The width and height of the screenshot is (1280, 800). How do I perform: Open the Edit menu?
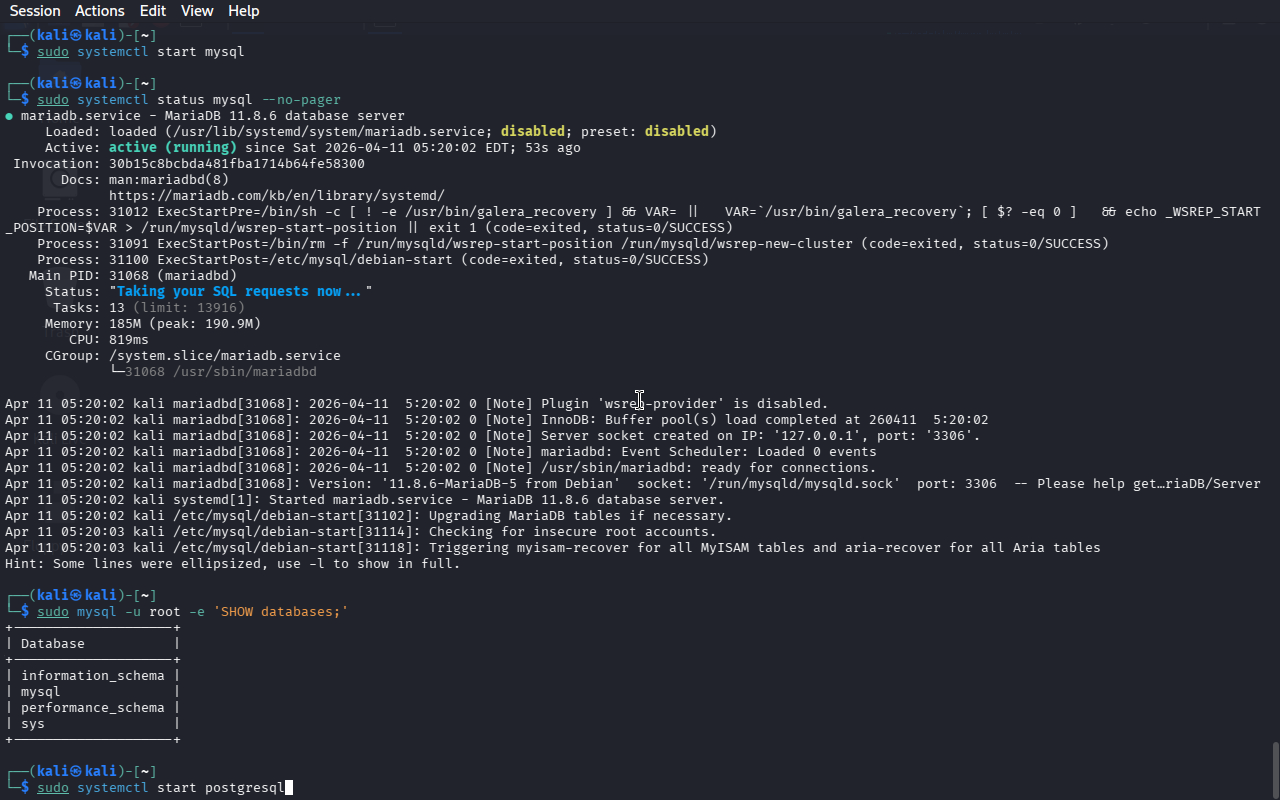[153, 11]
